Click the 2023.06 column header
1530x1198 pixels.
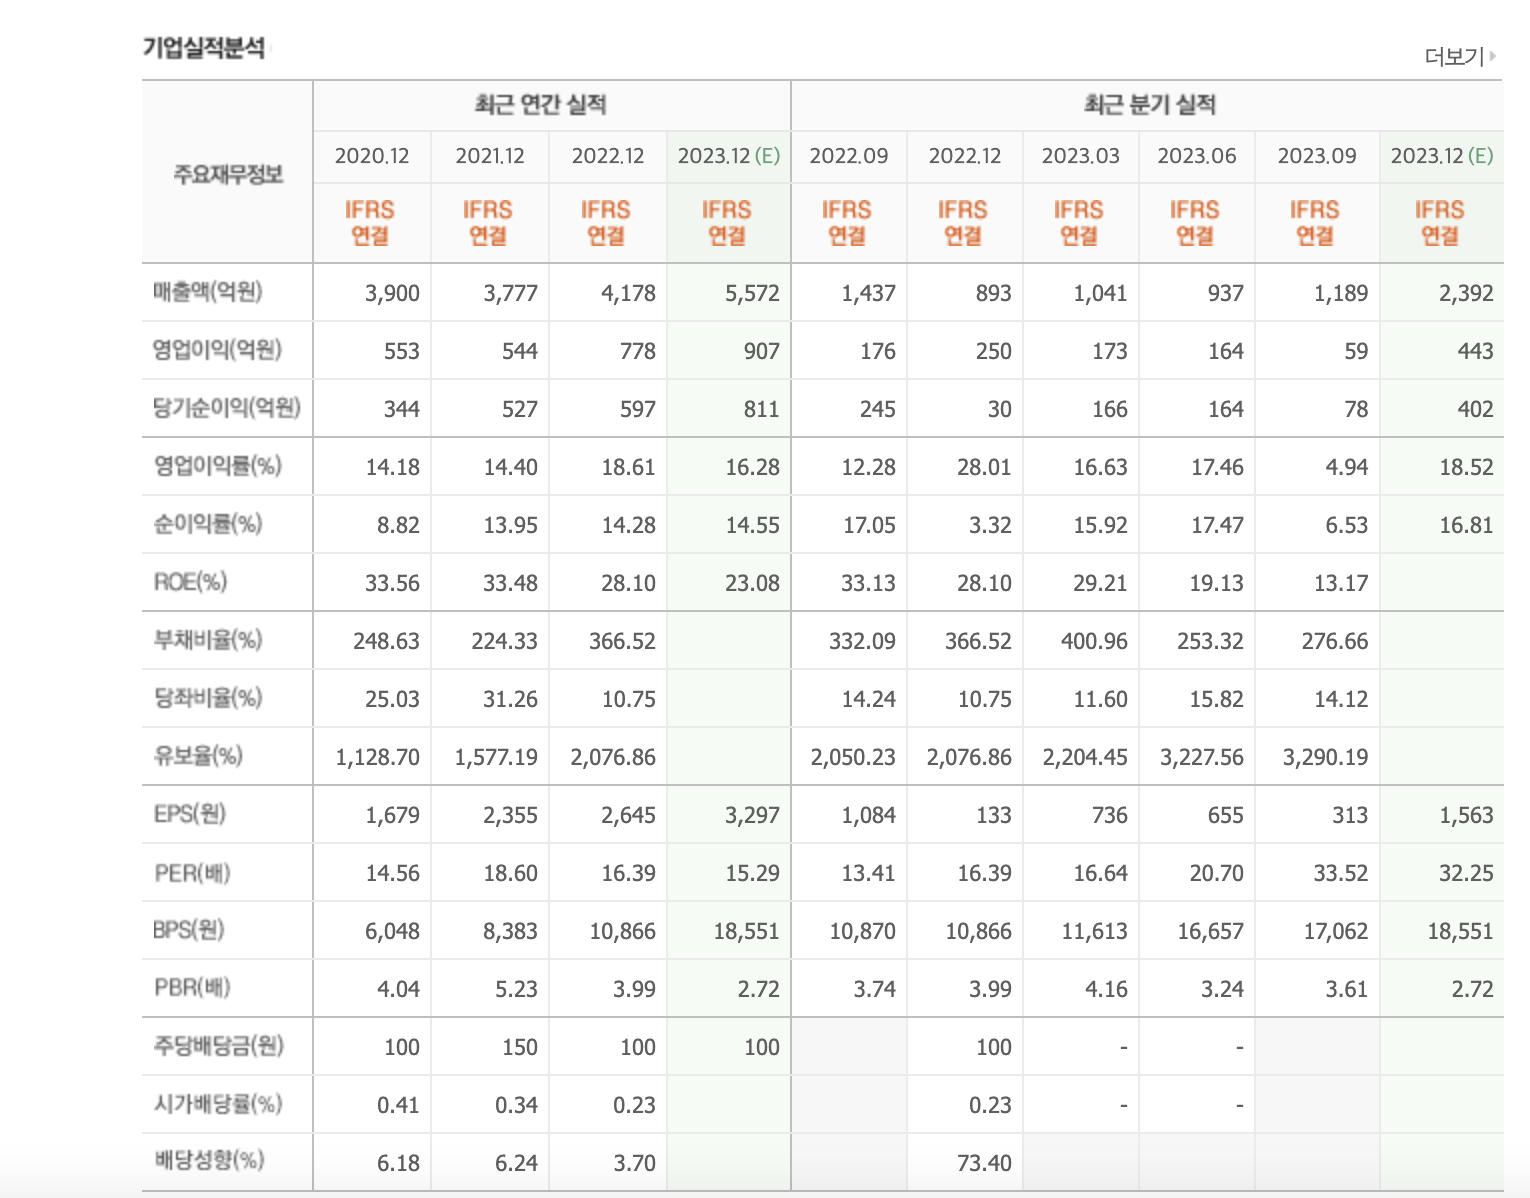tap(1197, 156)
